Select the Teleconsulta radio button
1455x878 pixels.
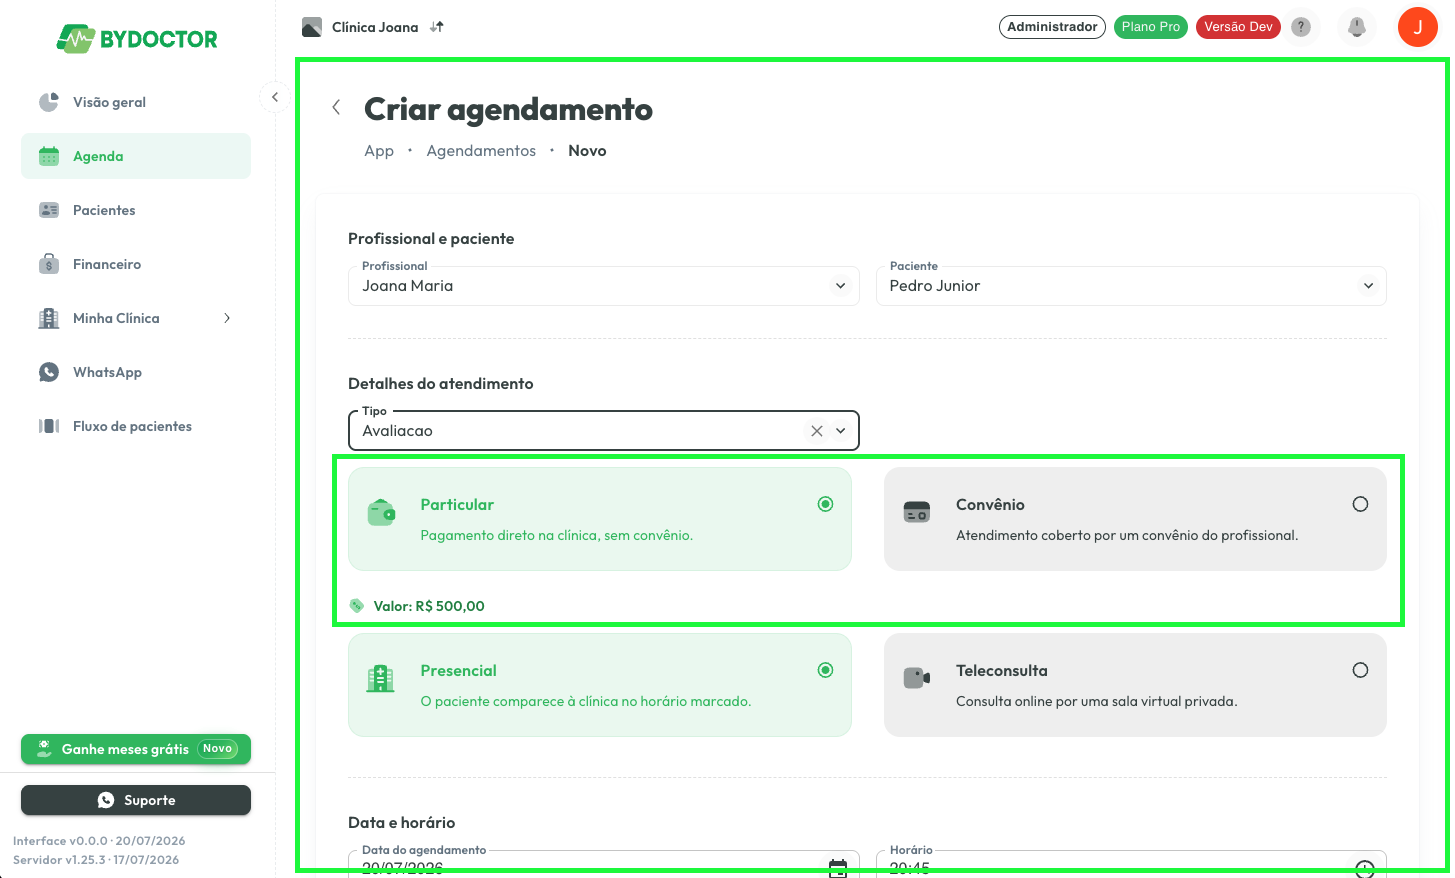coord(1360,670)
